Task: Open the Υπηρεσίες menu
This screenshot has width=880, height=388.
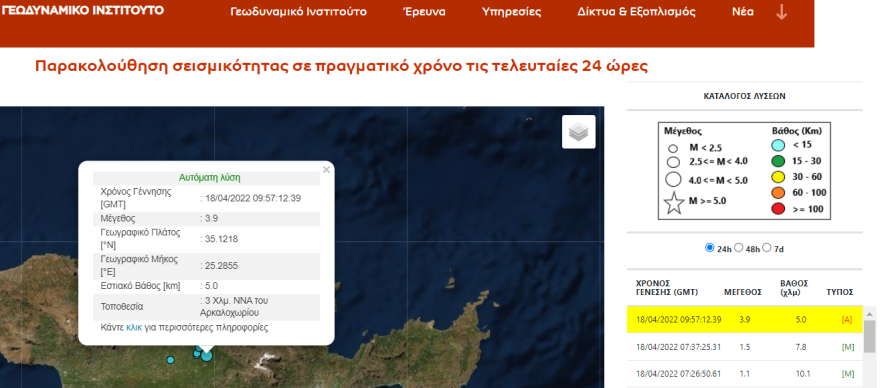Action: (x=511, y=12)
